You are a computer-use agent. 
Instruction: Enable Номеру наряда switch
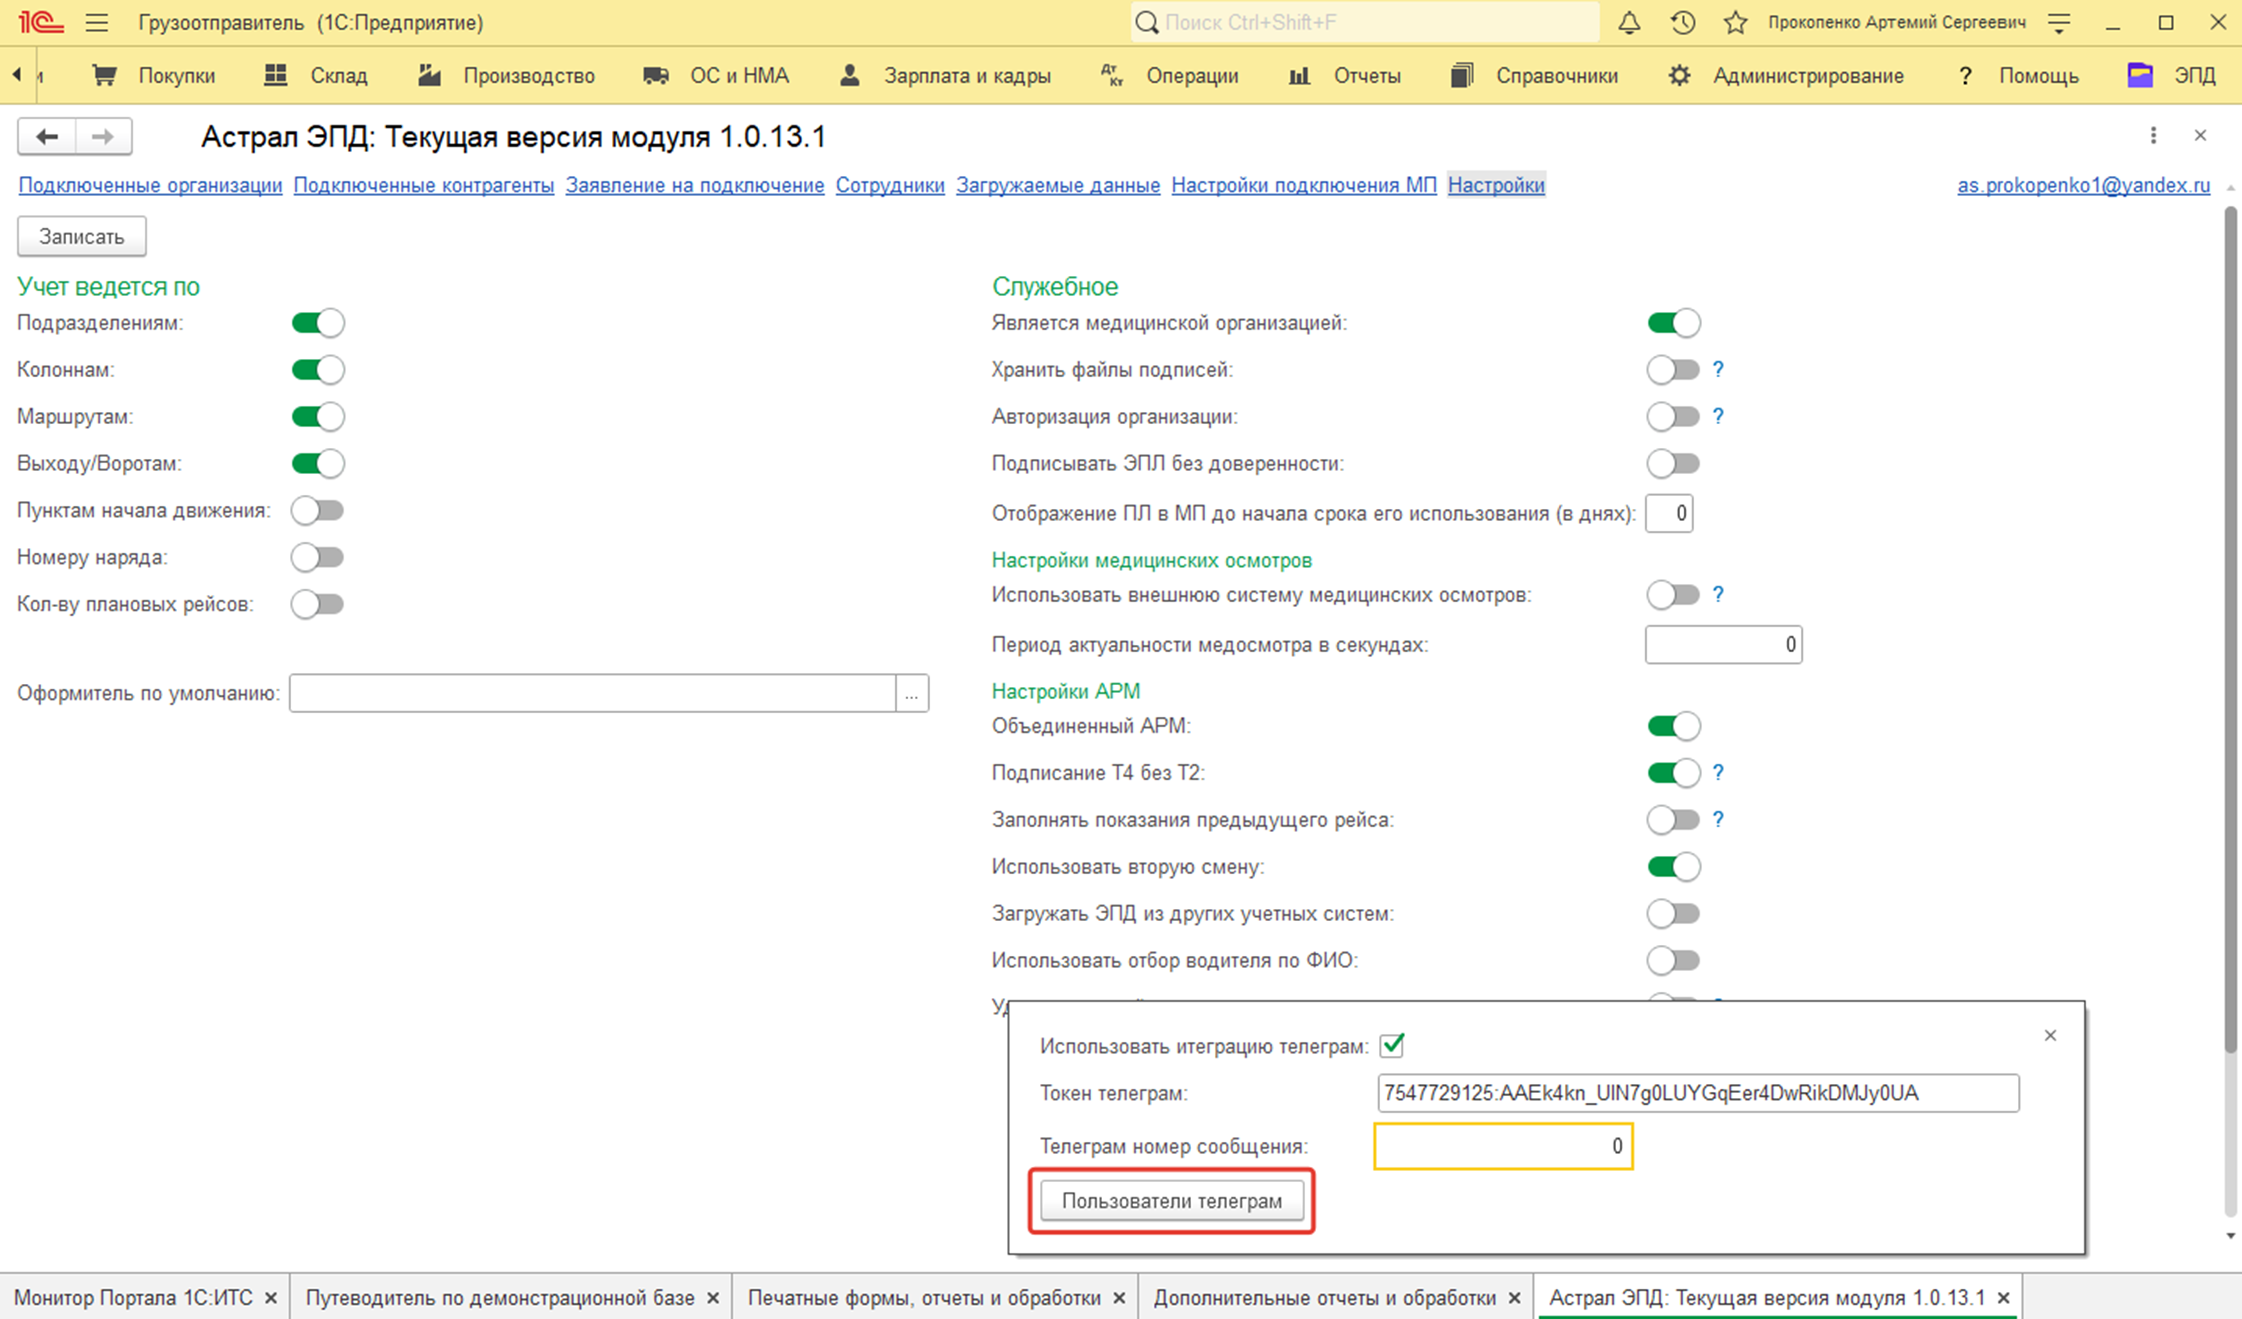tap(318, 557)
